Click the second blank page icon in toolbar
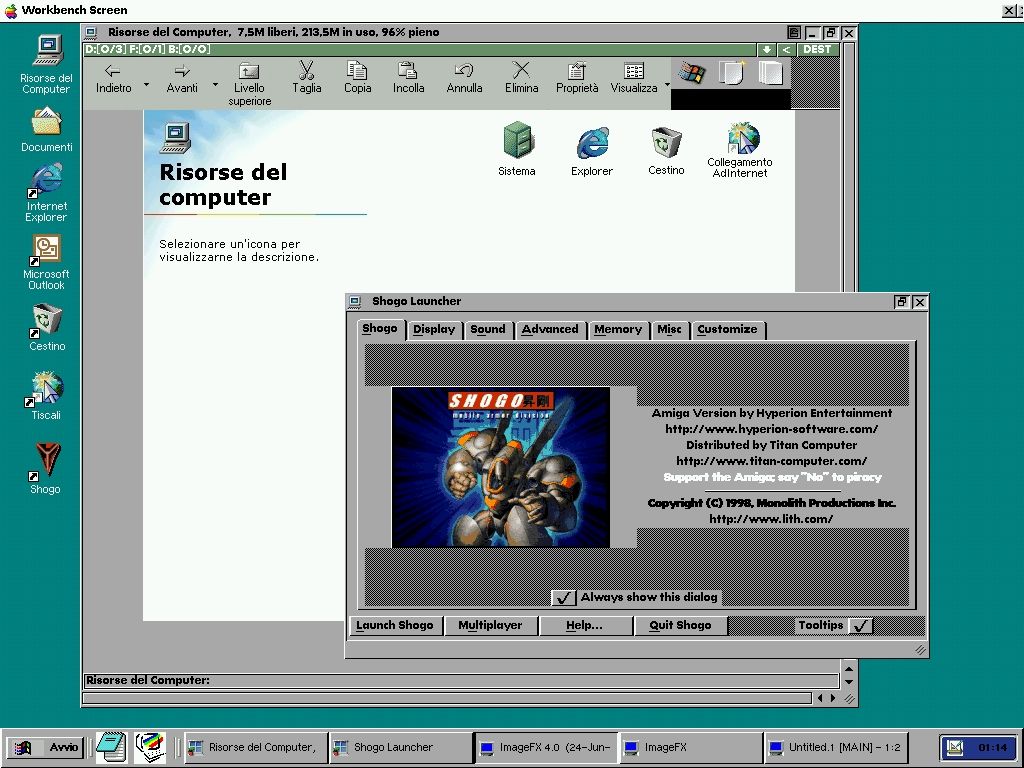This screenshot has height=768, width=1024. (771, 72)
